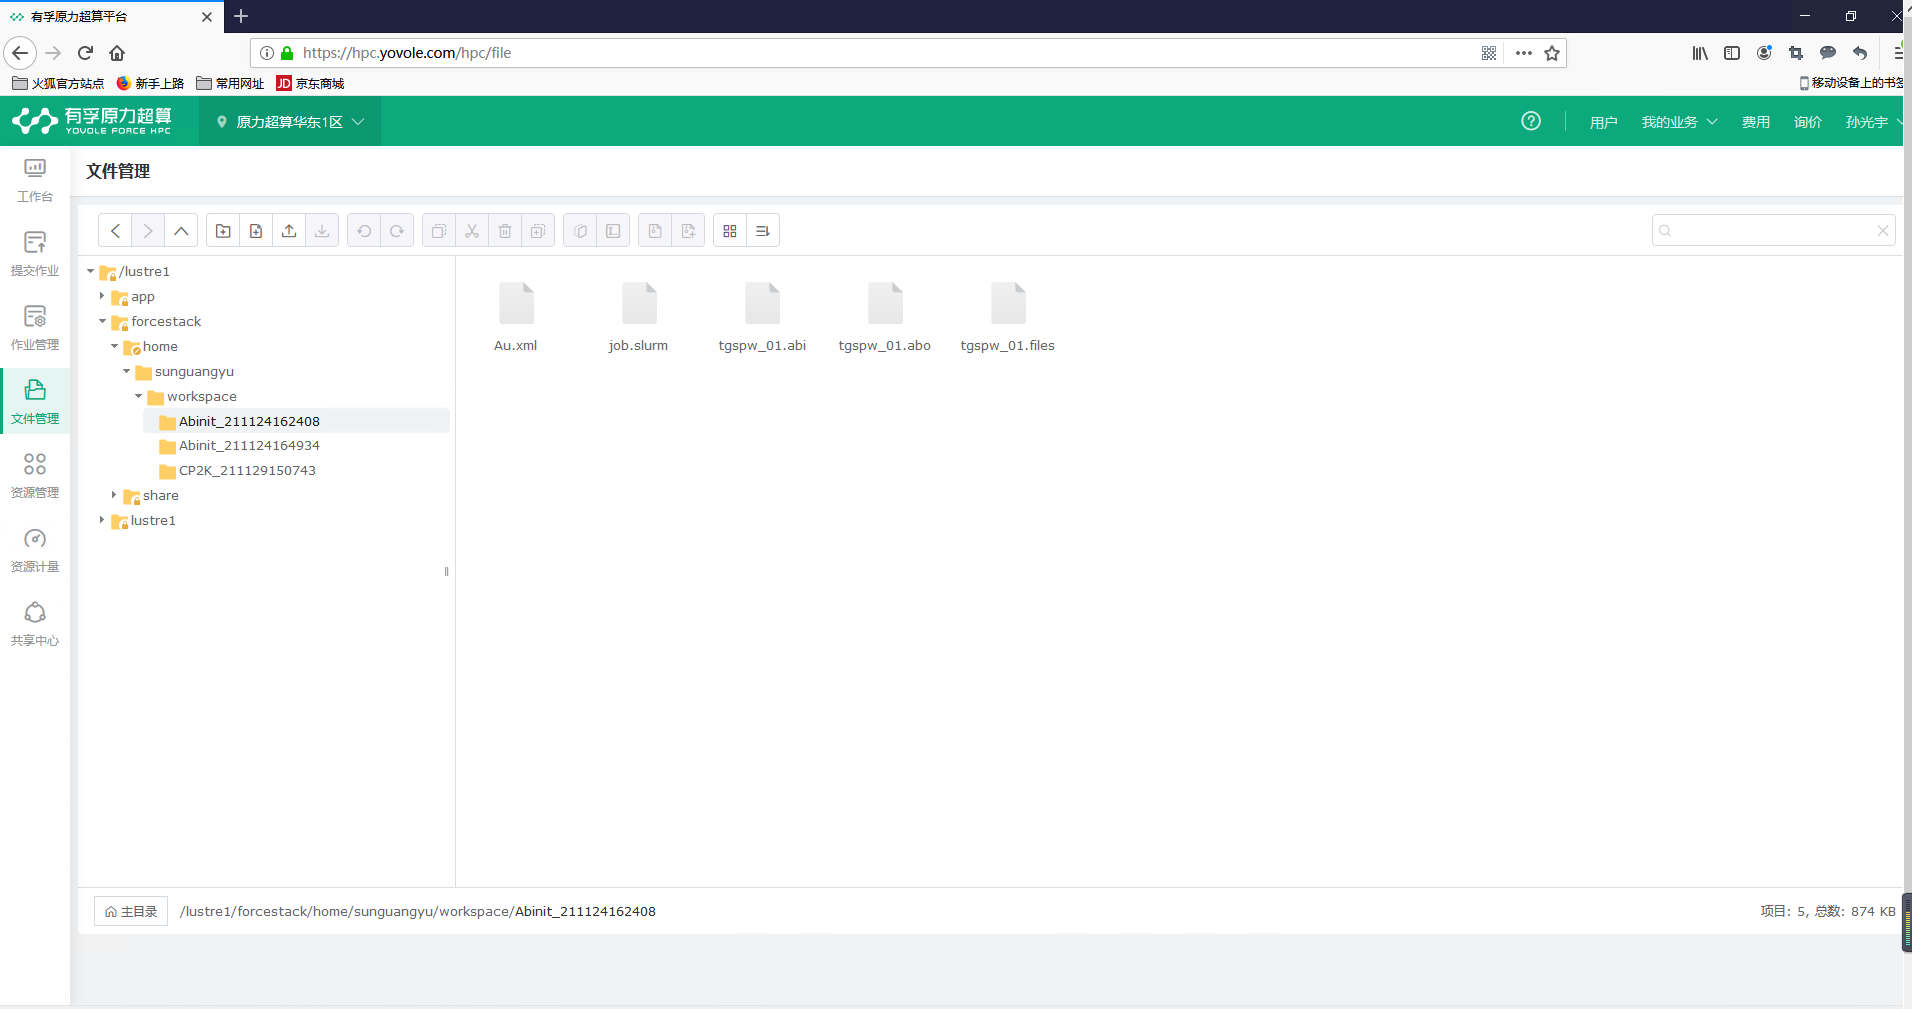This screenshot has width=1912, height=1009.
Task: Click the 主目录 home directory button
Action: coord(131,911)
